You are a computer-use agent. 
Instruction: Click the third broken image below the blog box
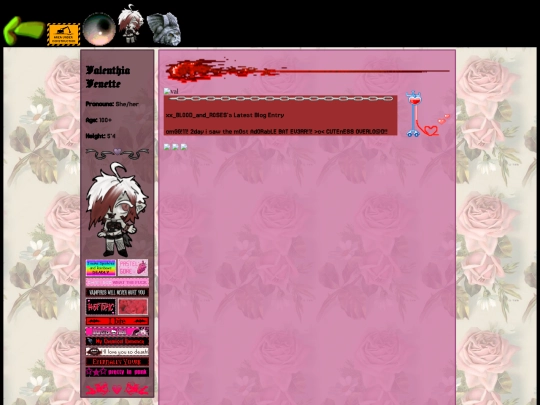pos(184,147)
